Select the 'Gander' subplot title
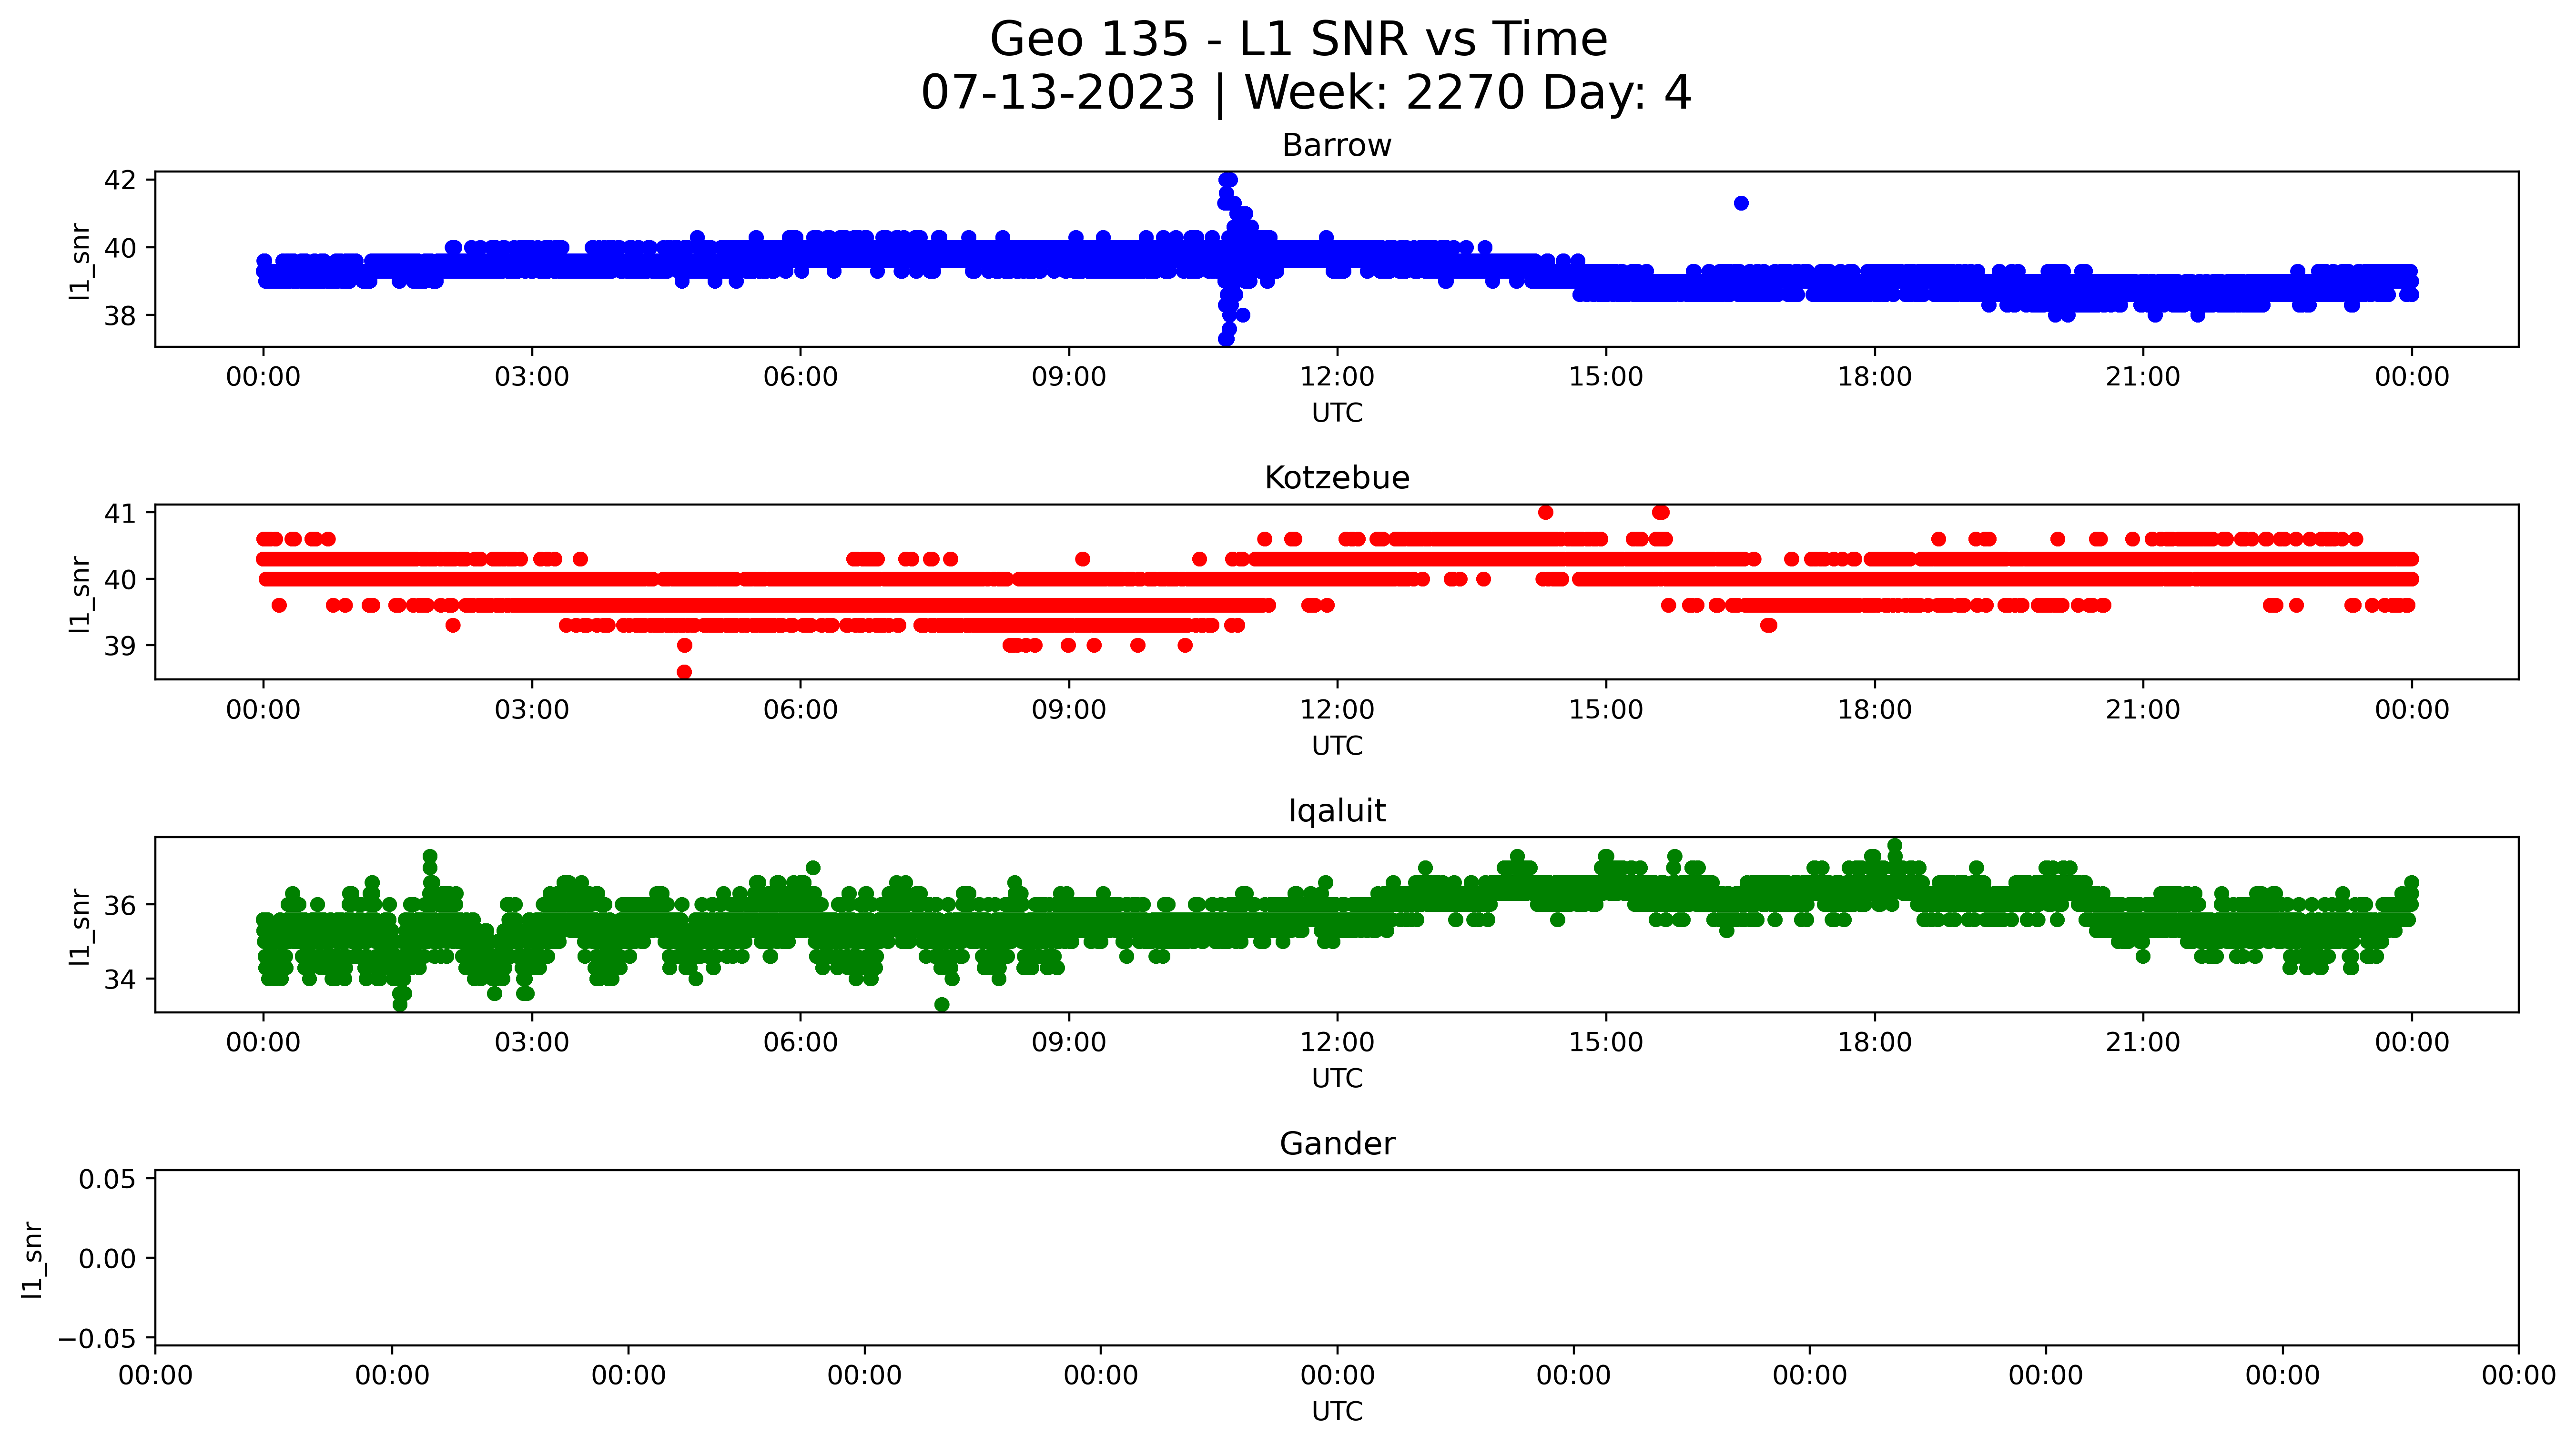 point(1337,1144)
